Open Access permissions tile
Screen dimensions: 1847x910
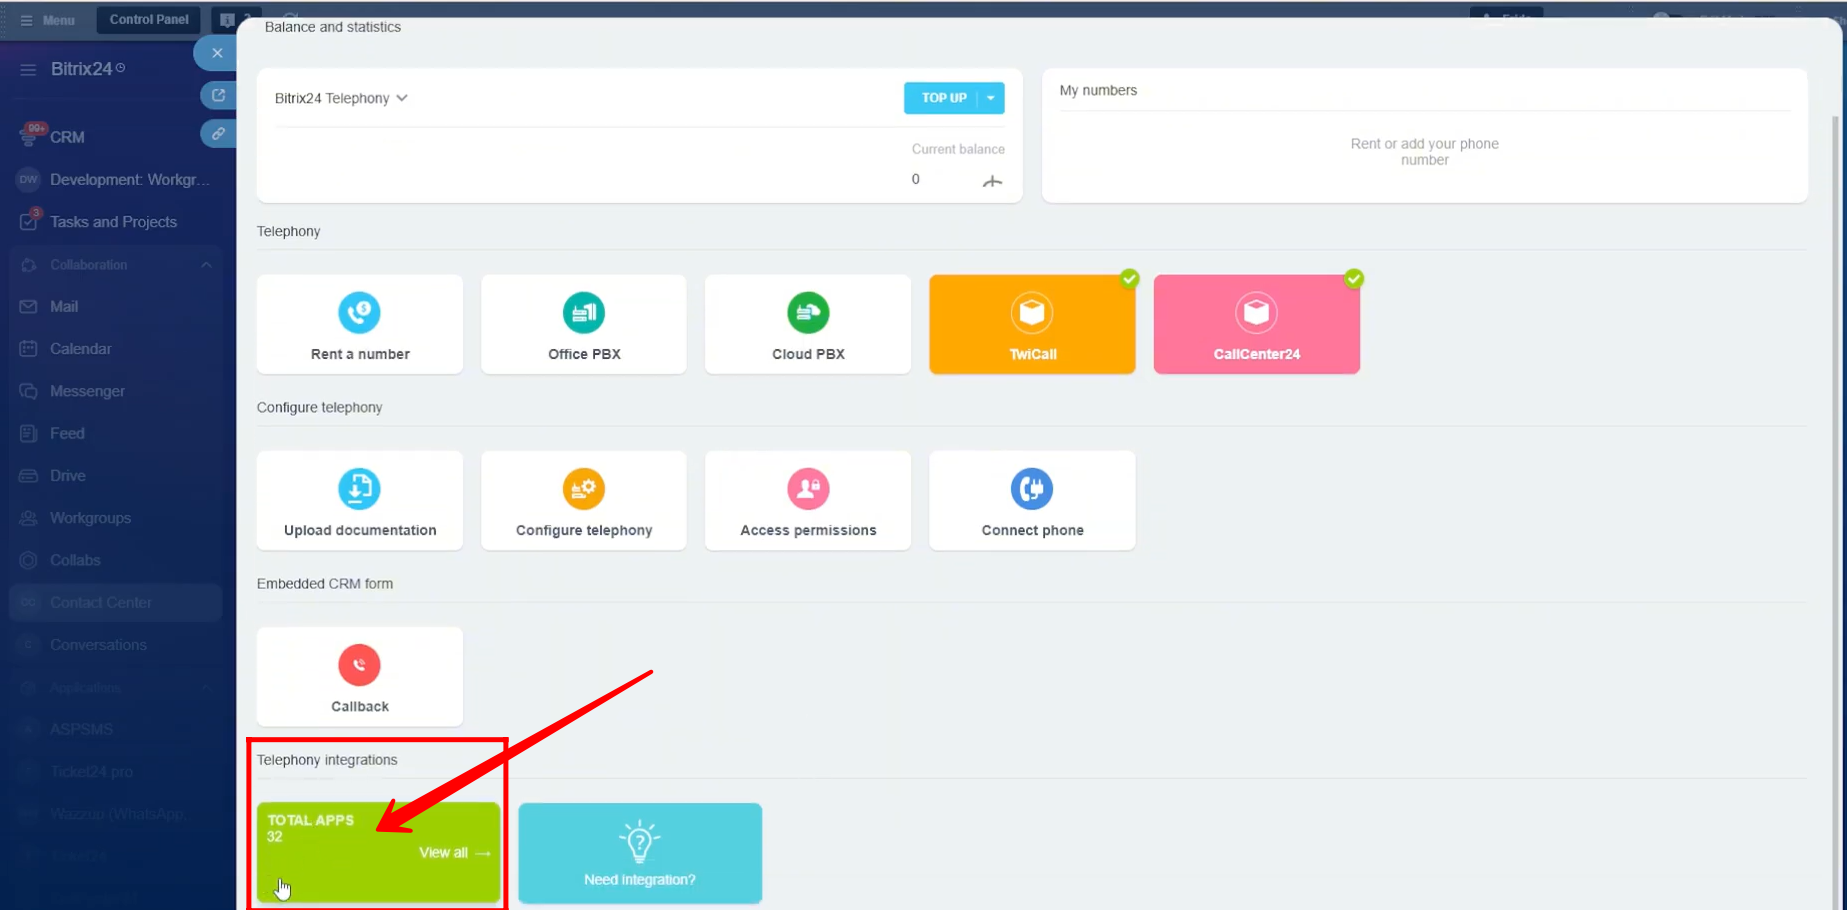pyautogui.click(x=808, y=500)
